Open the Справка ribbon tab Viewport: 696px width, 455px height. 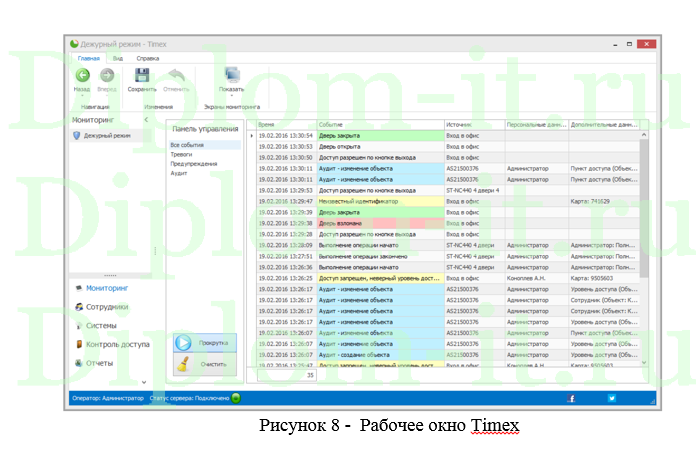pyautogui.click(x=148, y=59)
